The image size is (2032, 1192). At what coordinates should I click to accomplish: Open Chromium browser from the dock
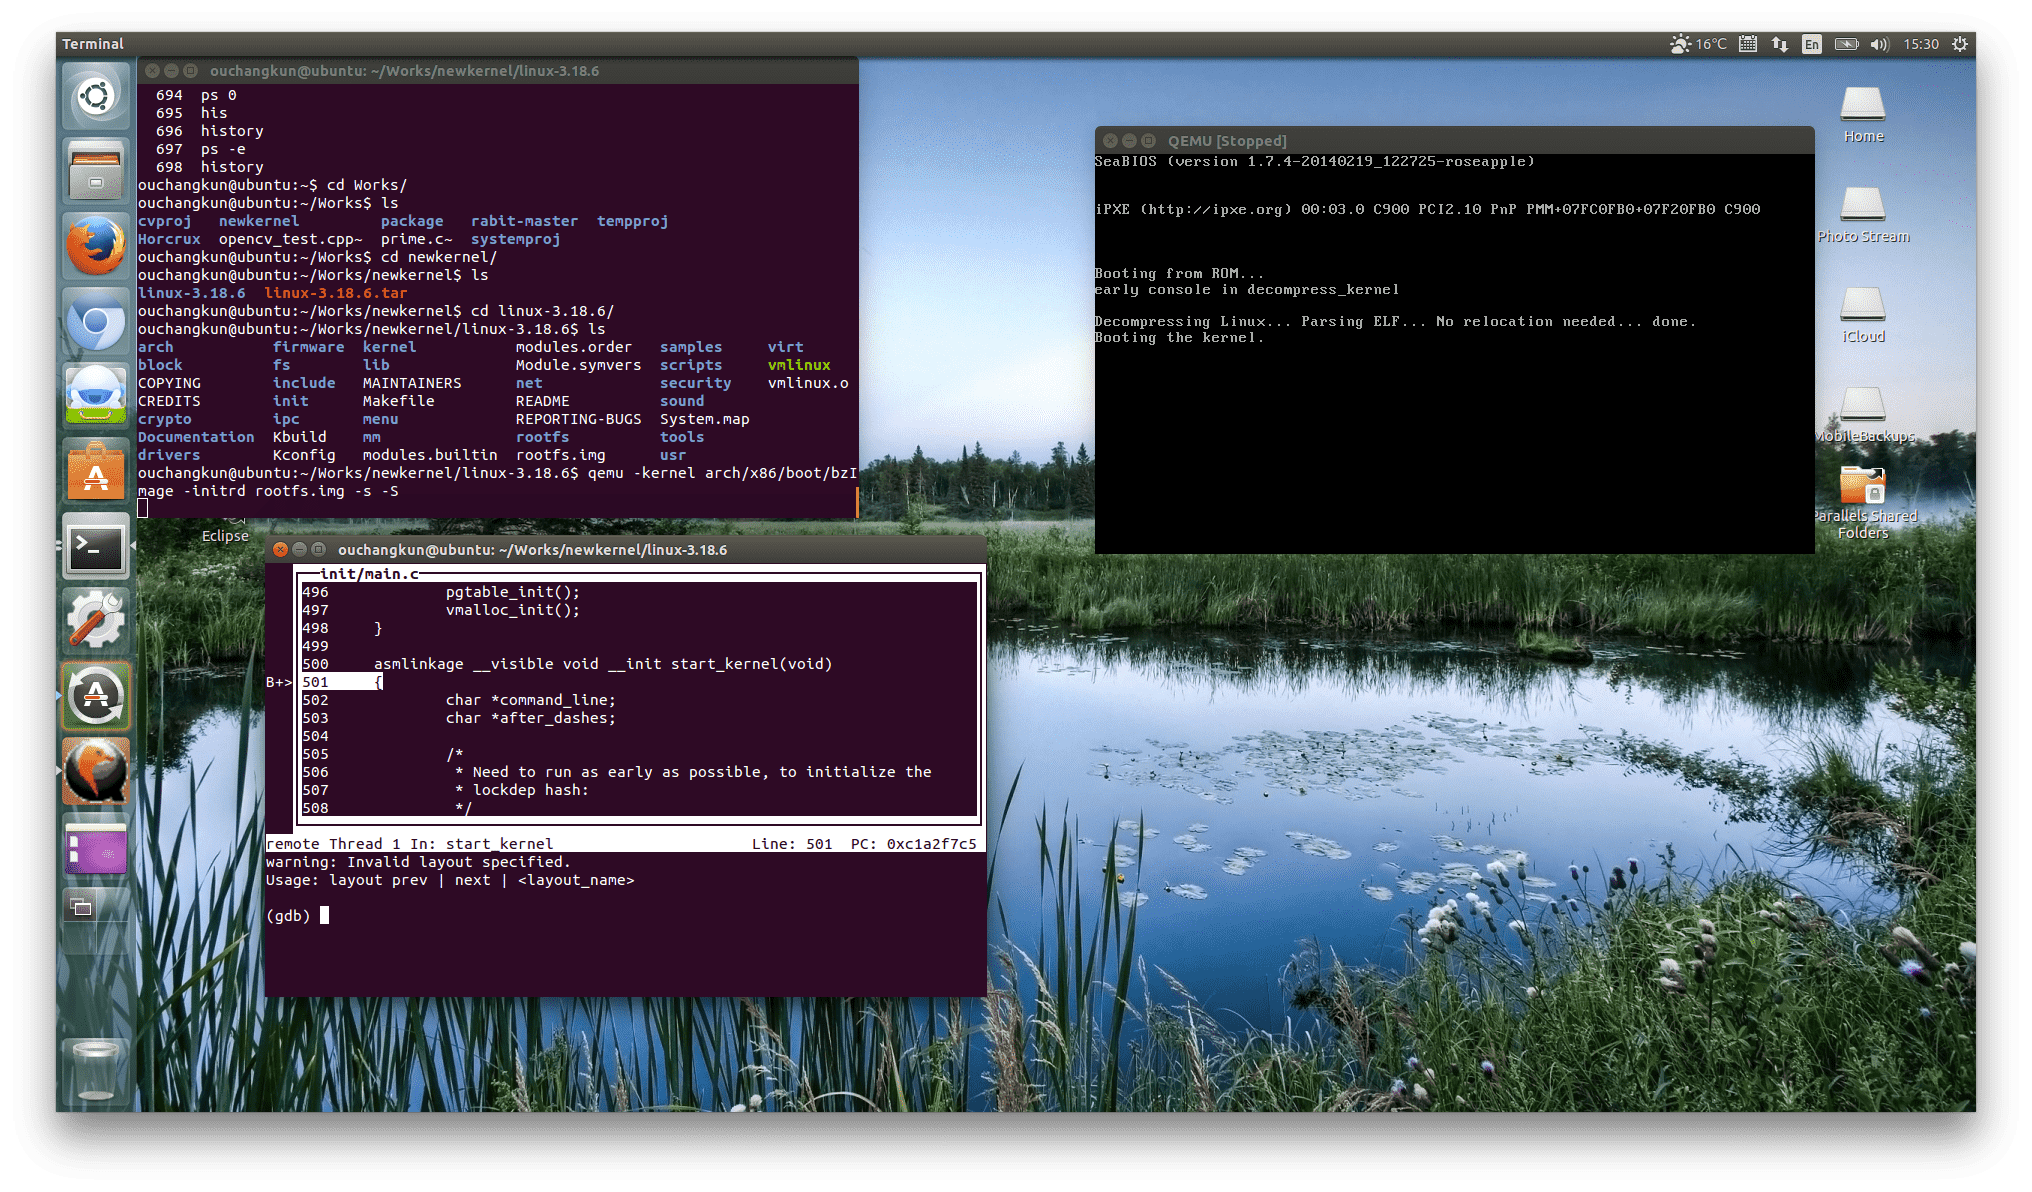[x=96, y=322]
